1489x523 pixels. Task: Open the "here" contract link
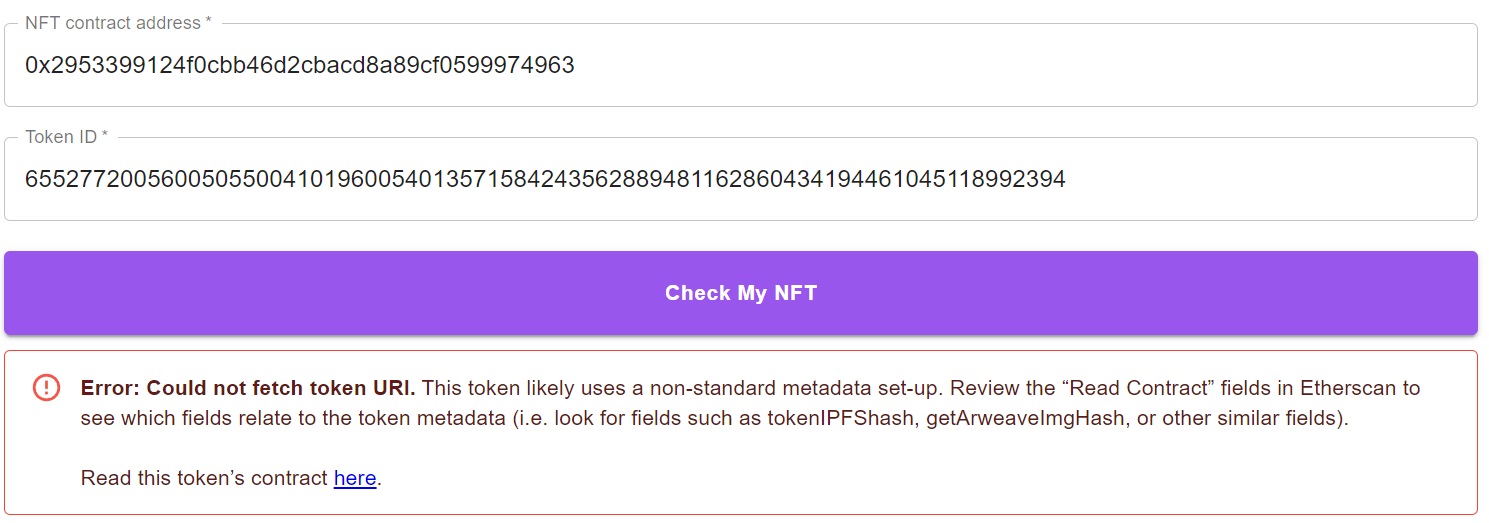[x=355, y=479]
